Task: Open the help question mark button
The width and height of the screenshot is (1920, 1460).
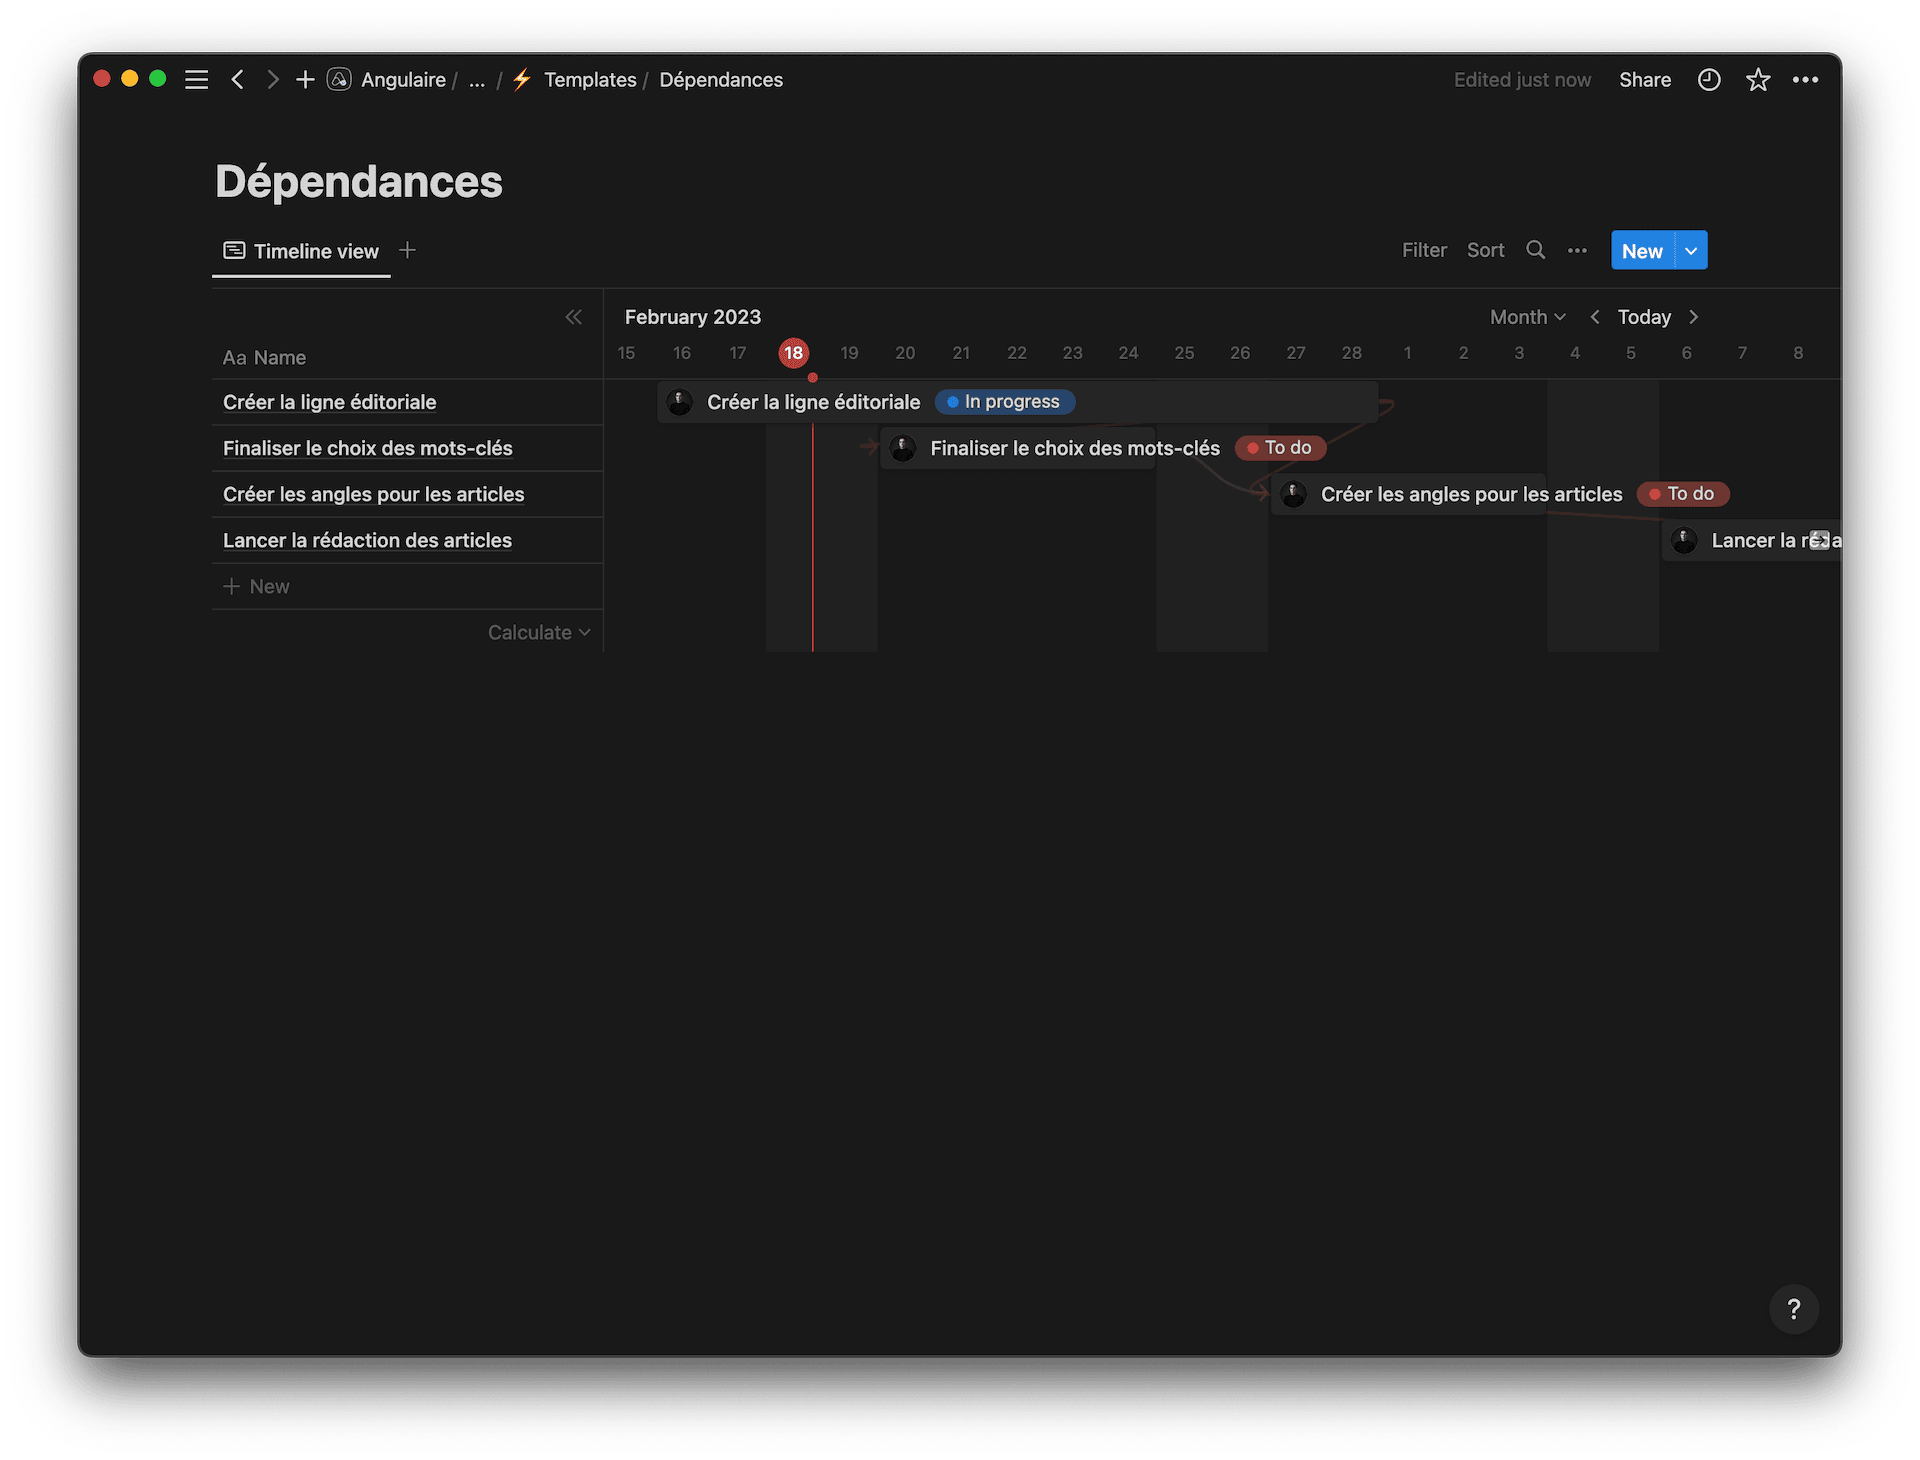Action: tap(1793, 1308)
